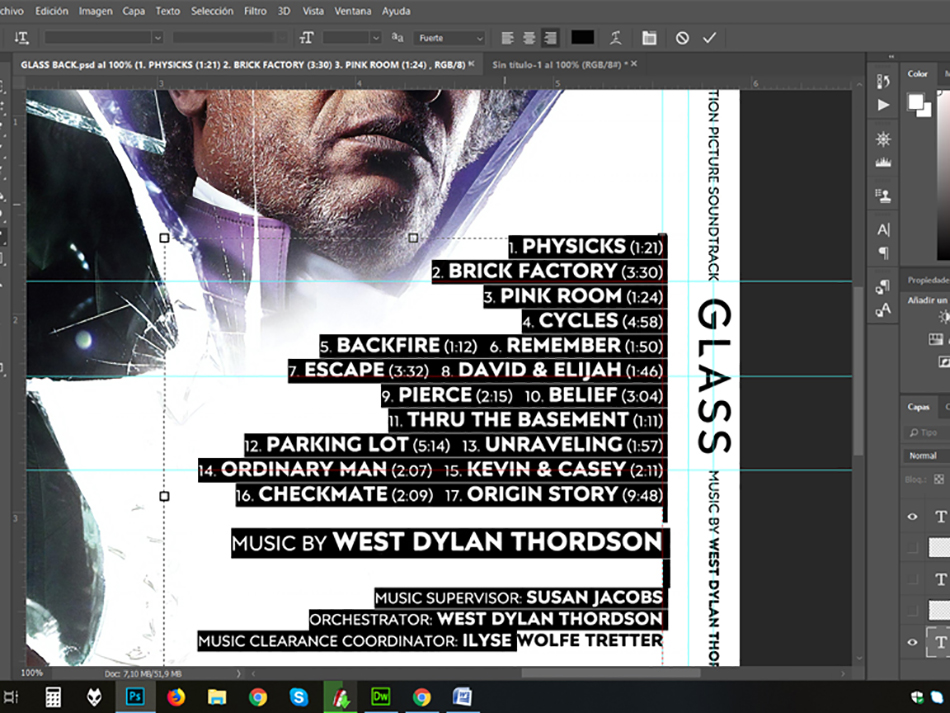Cancel the current text edit
950x713 pixels.
click(x=682, y=38)
